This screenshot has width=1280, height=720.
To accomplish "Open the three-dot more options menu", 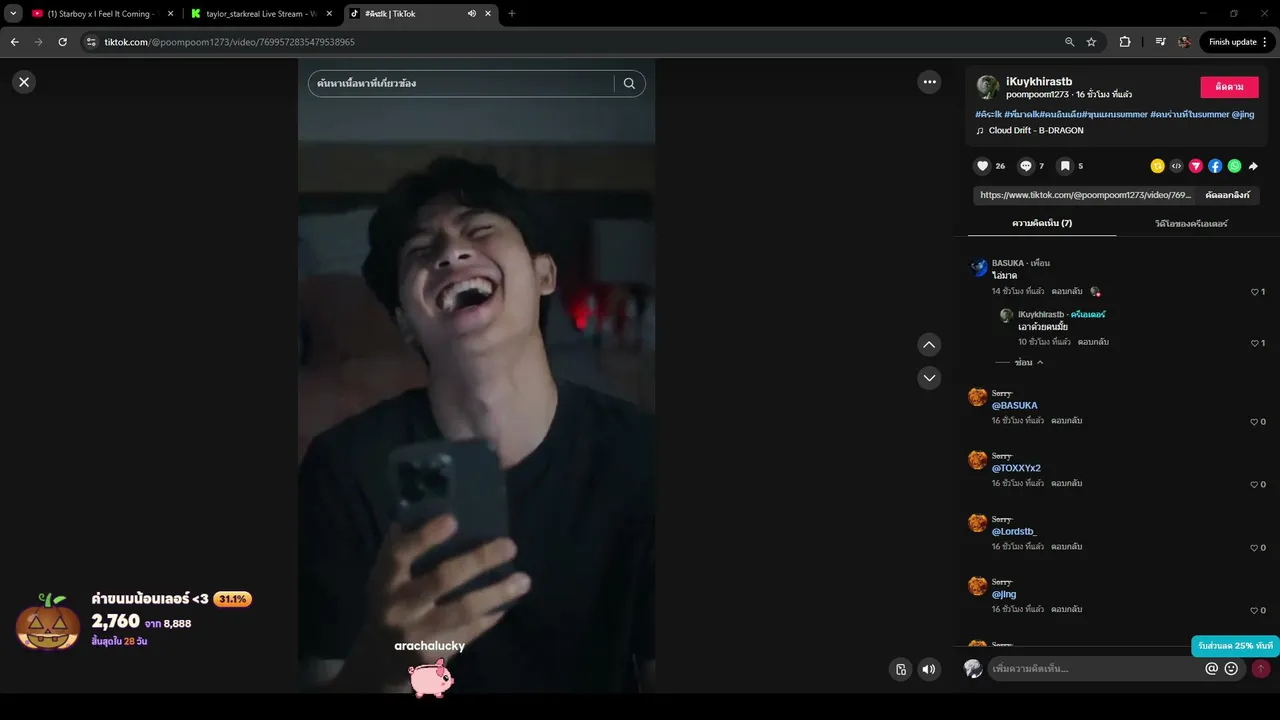I will [x=930, y=82].
